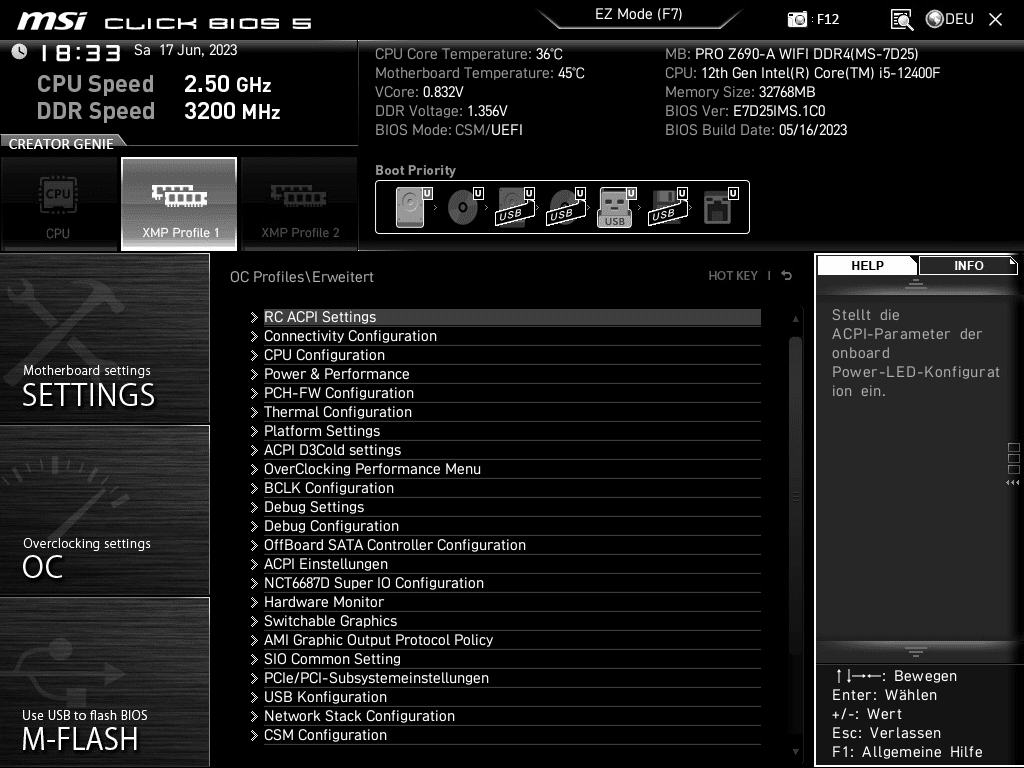This screenshot has height=768, width=1024.
Task: Click the BIOS Ver value E7D25IMS.1C0
Action: [779, 111]
